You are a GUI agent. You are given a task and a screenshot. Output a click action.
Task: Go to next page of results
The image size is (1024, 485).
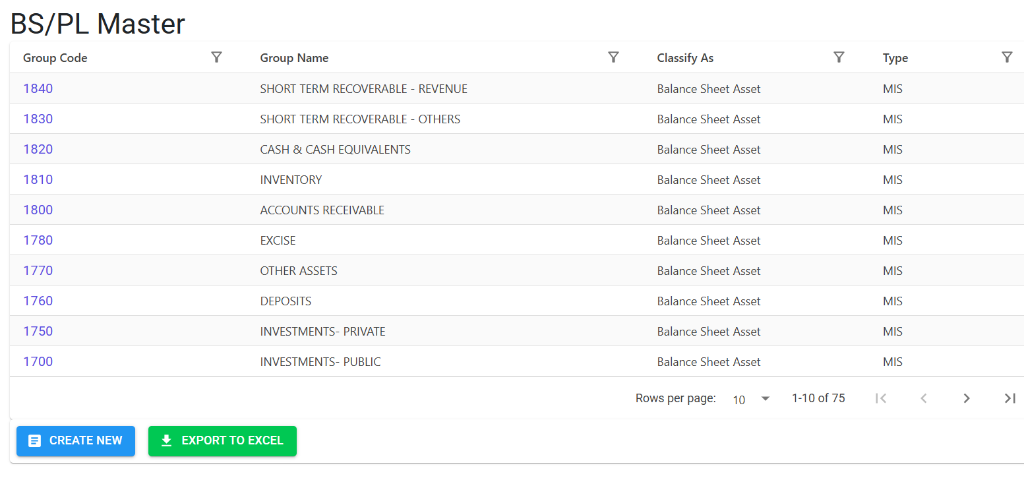point(967,398)
